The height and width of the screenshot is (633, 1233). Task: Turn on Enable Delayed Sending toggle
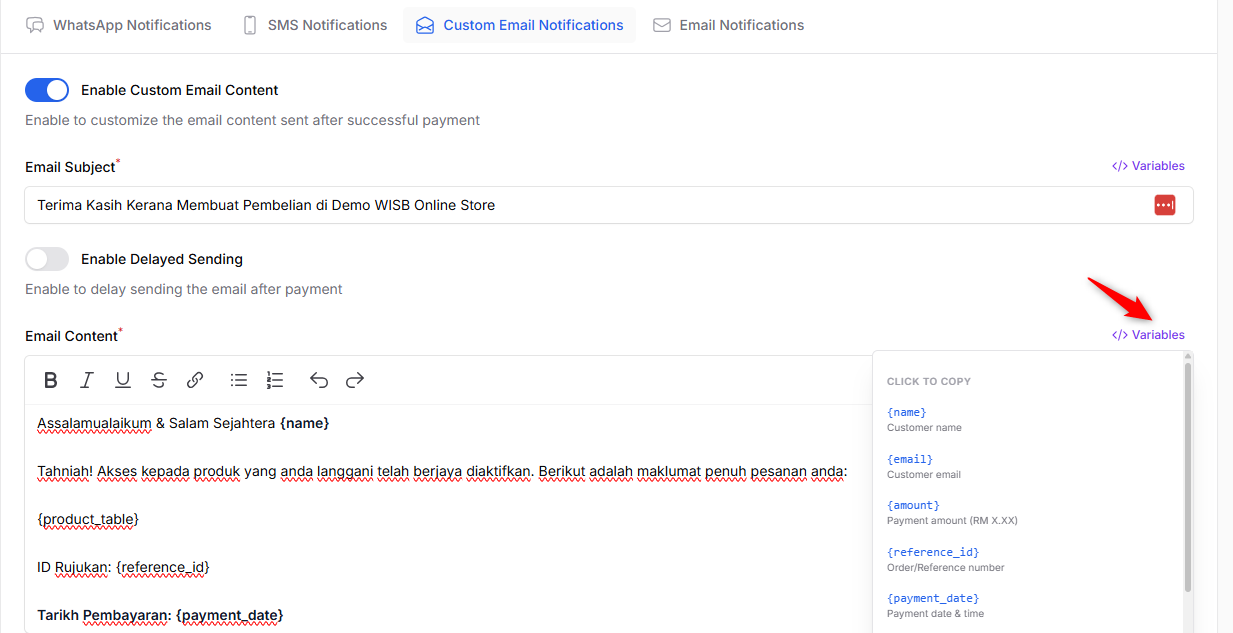47,259
